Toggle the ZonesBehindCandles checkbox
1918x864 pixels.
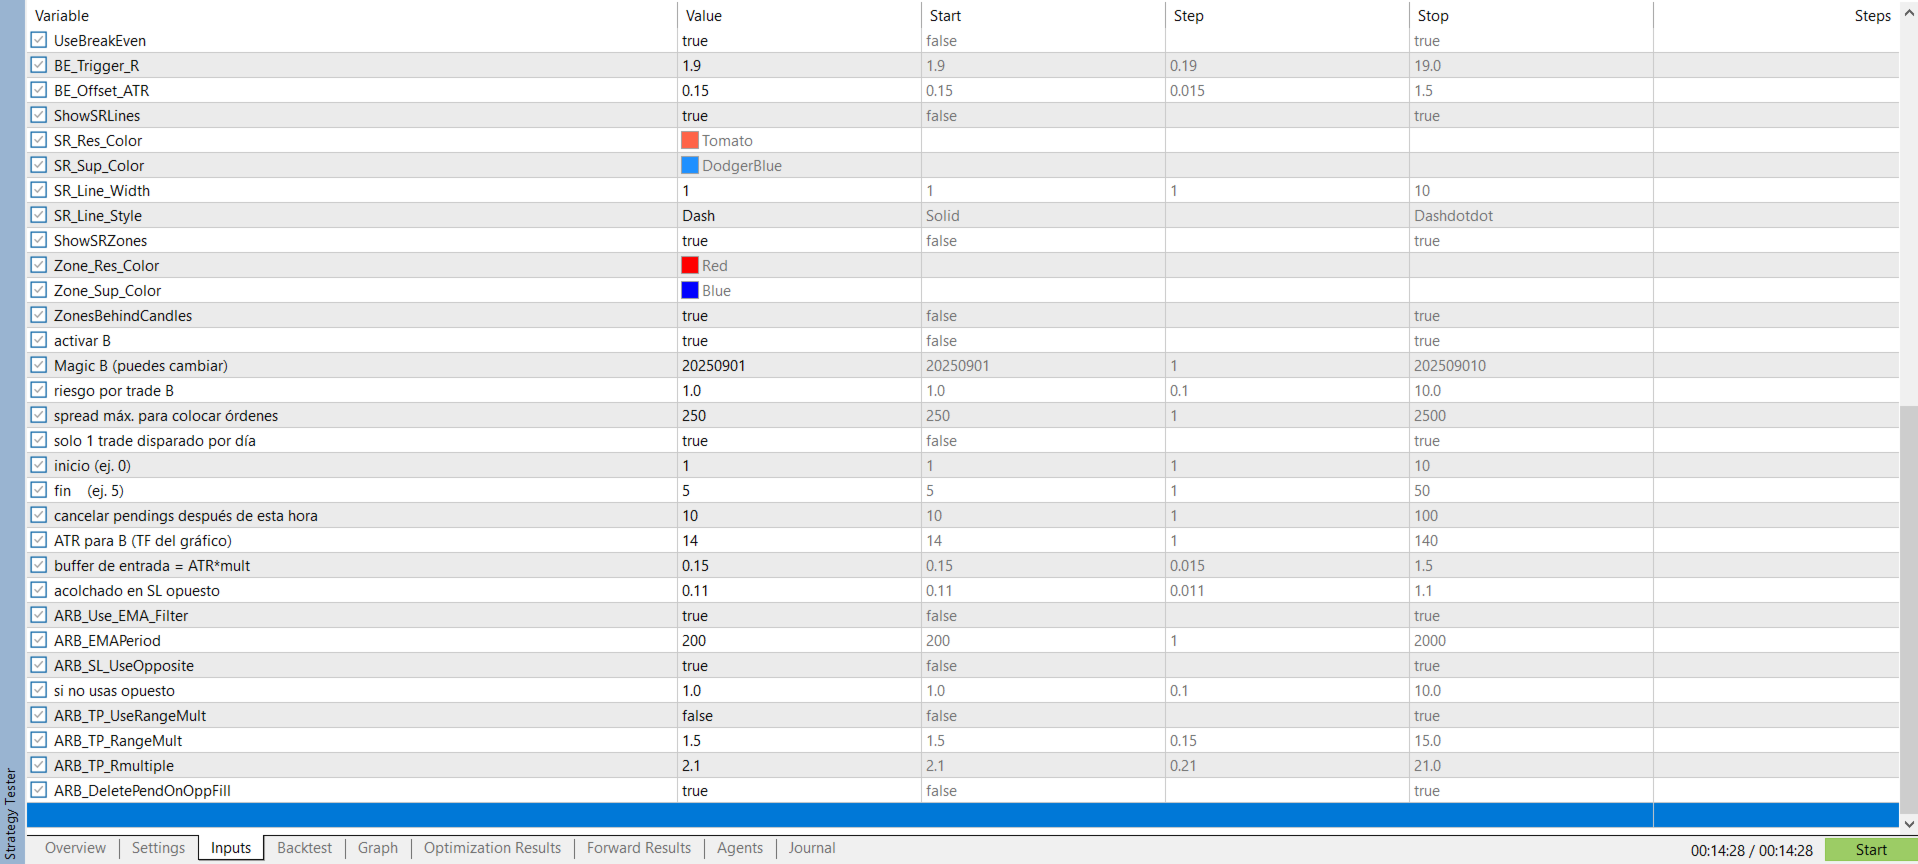(x=38, y=315)
